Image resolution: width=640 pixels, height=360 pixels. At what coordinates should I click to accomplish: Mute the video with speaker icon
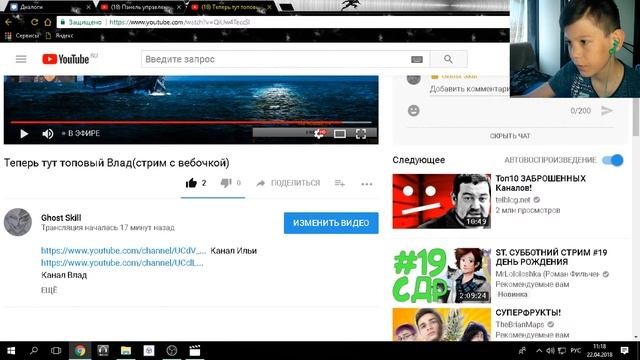(x=47, y=133)
